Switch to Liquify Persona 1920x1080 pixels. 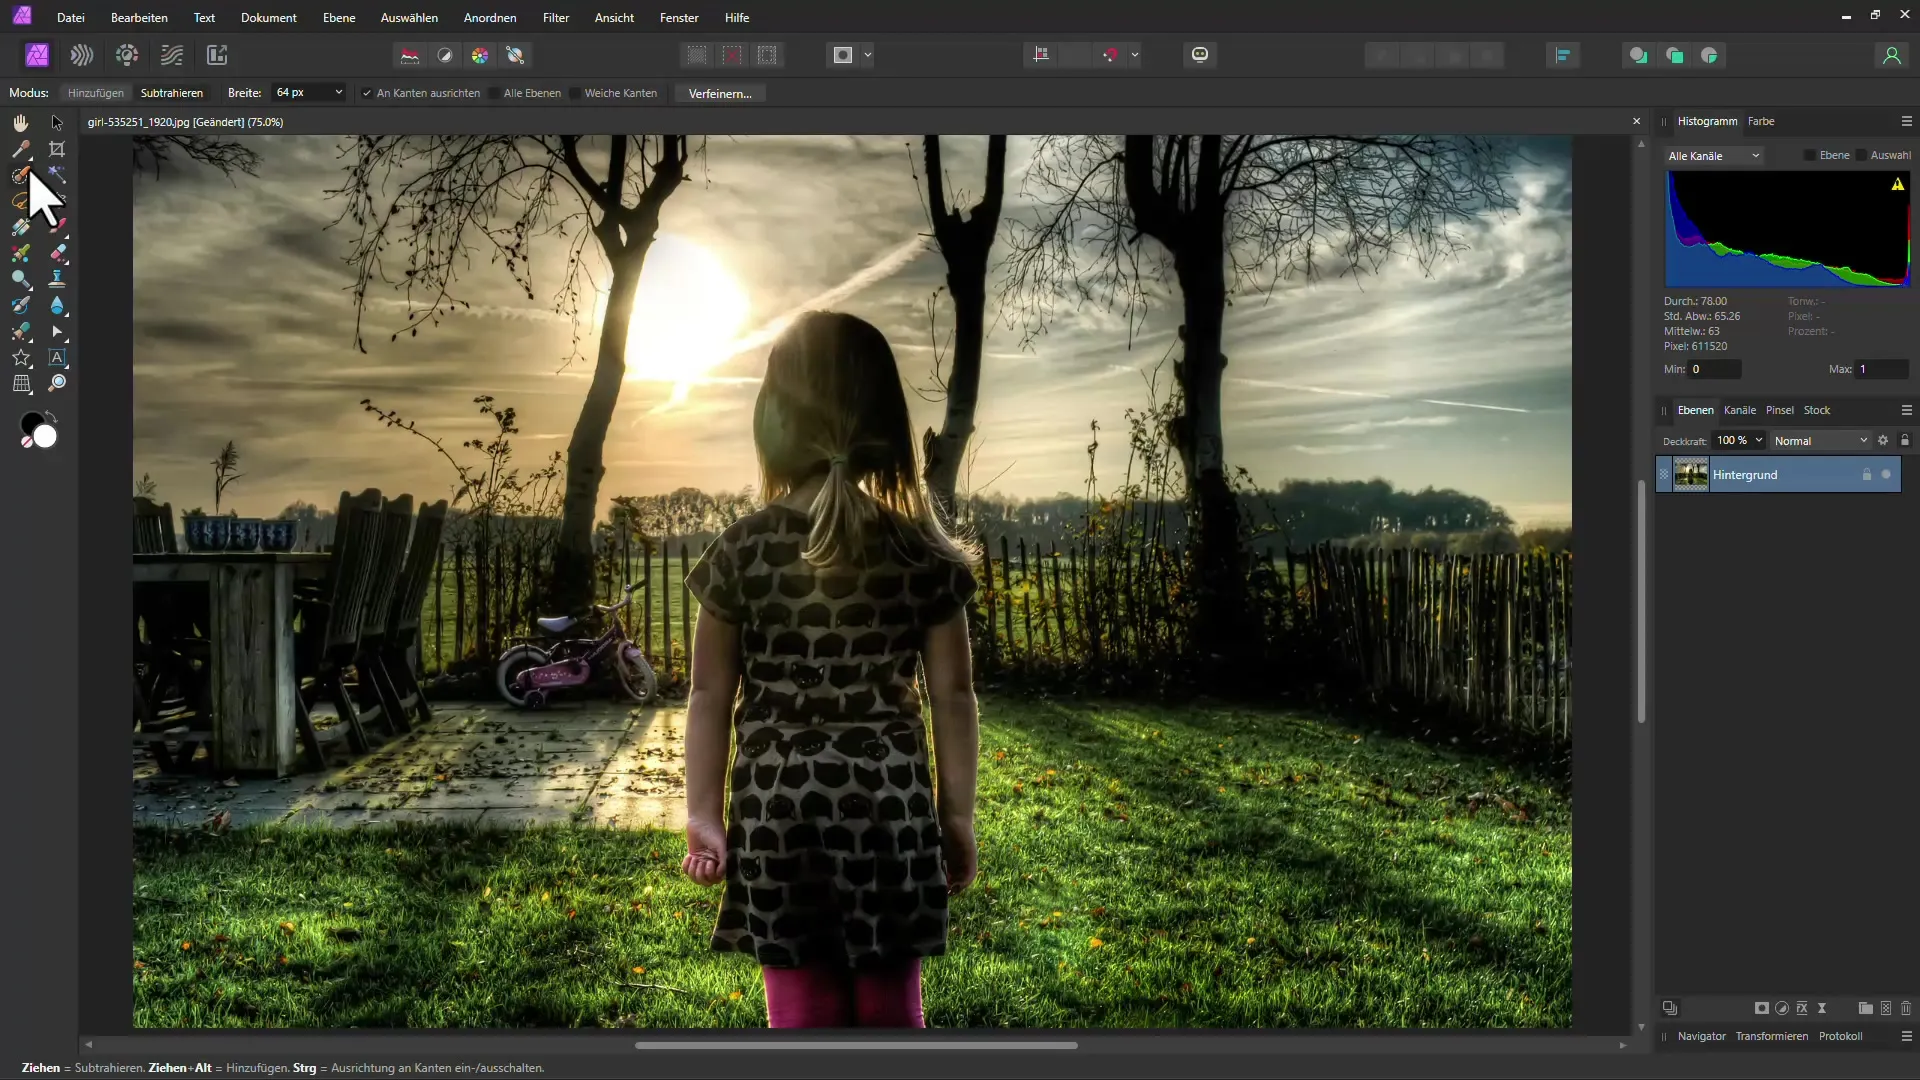tap(82, 55)
